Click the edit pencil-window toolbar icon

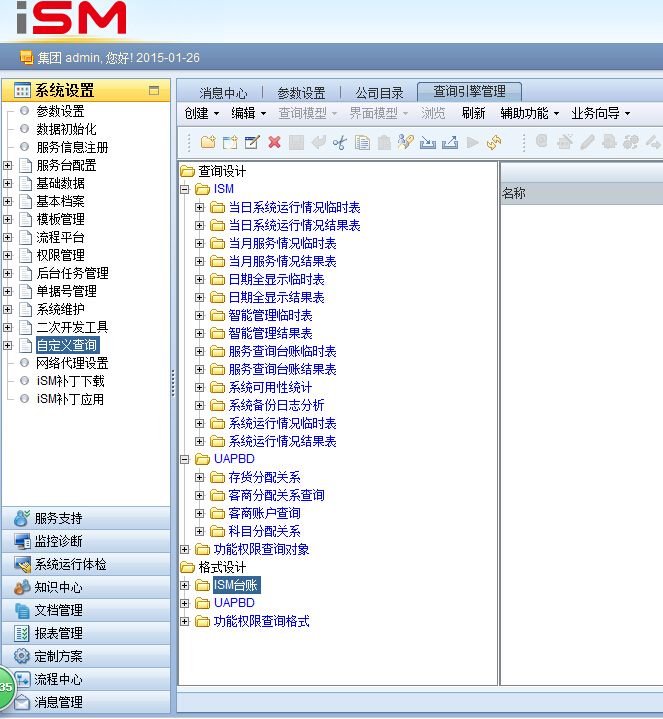[x=252, y=142]
